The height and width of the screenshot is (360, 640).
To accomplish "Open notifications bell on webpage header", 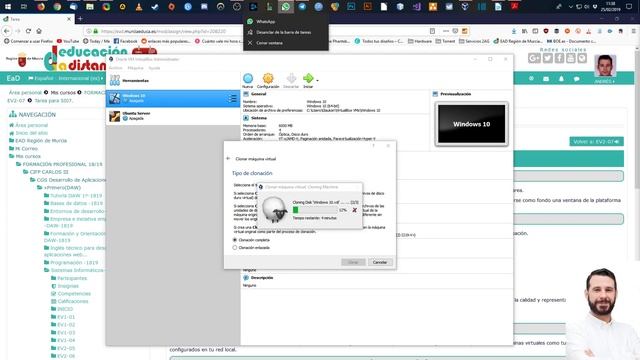I will pos(561,78).
